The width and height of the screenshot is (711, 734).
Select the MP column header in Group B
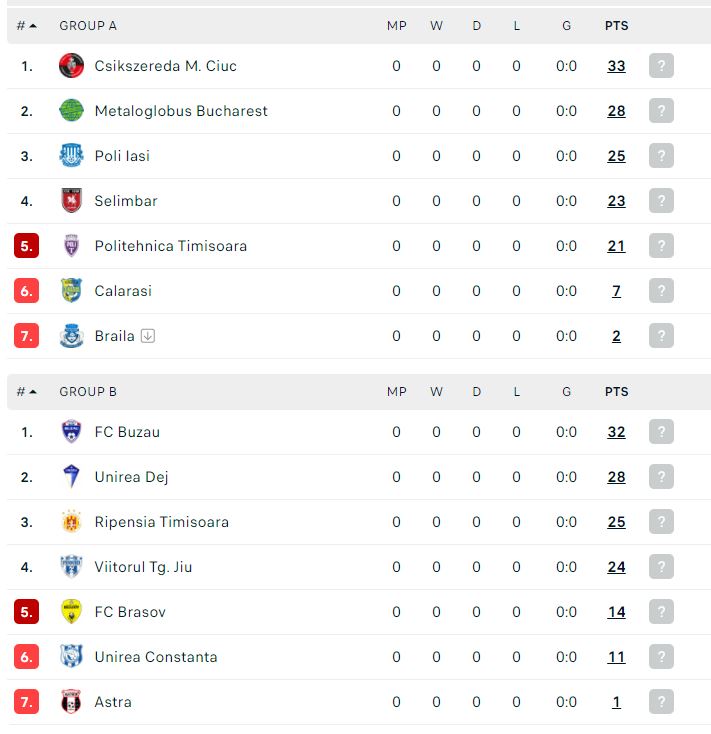396,392
